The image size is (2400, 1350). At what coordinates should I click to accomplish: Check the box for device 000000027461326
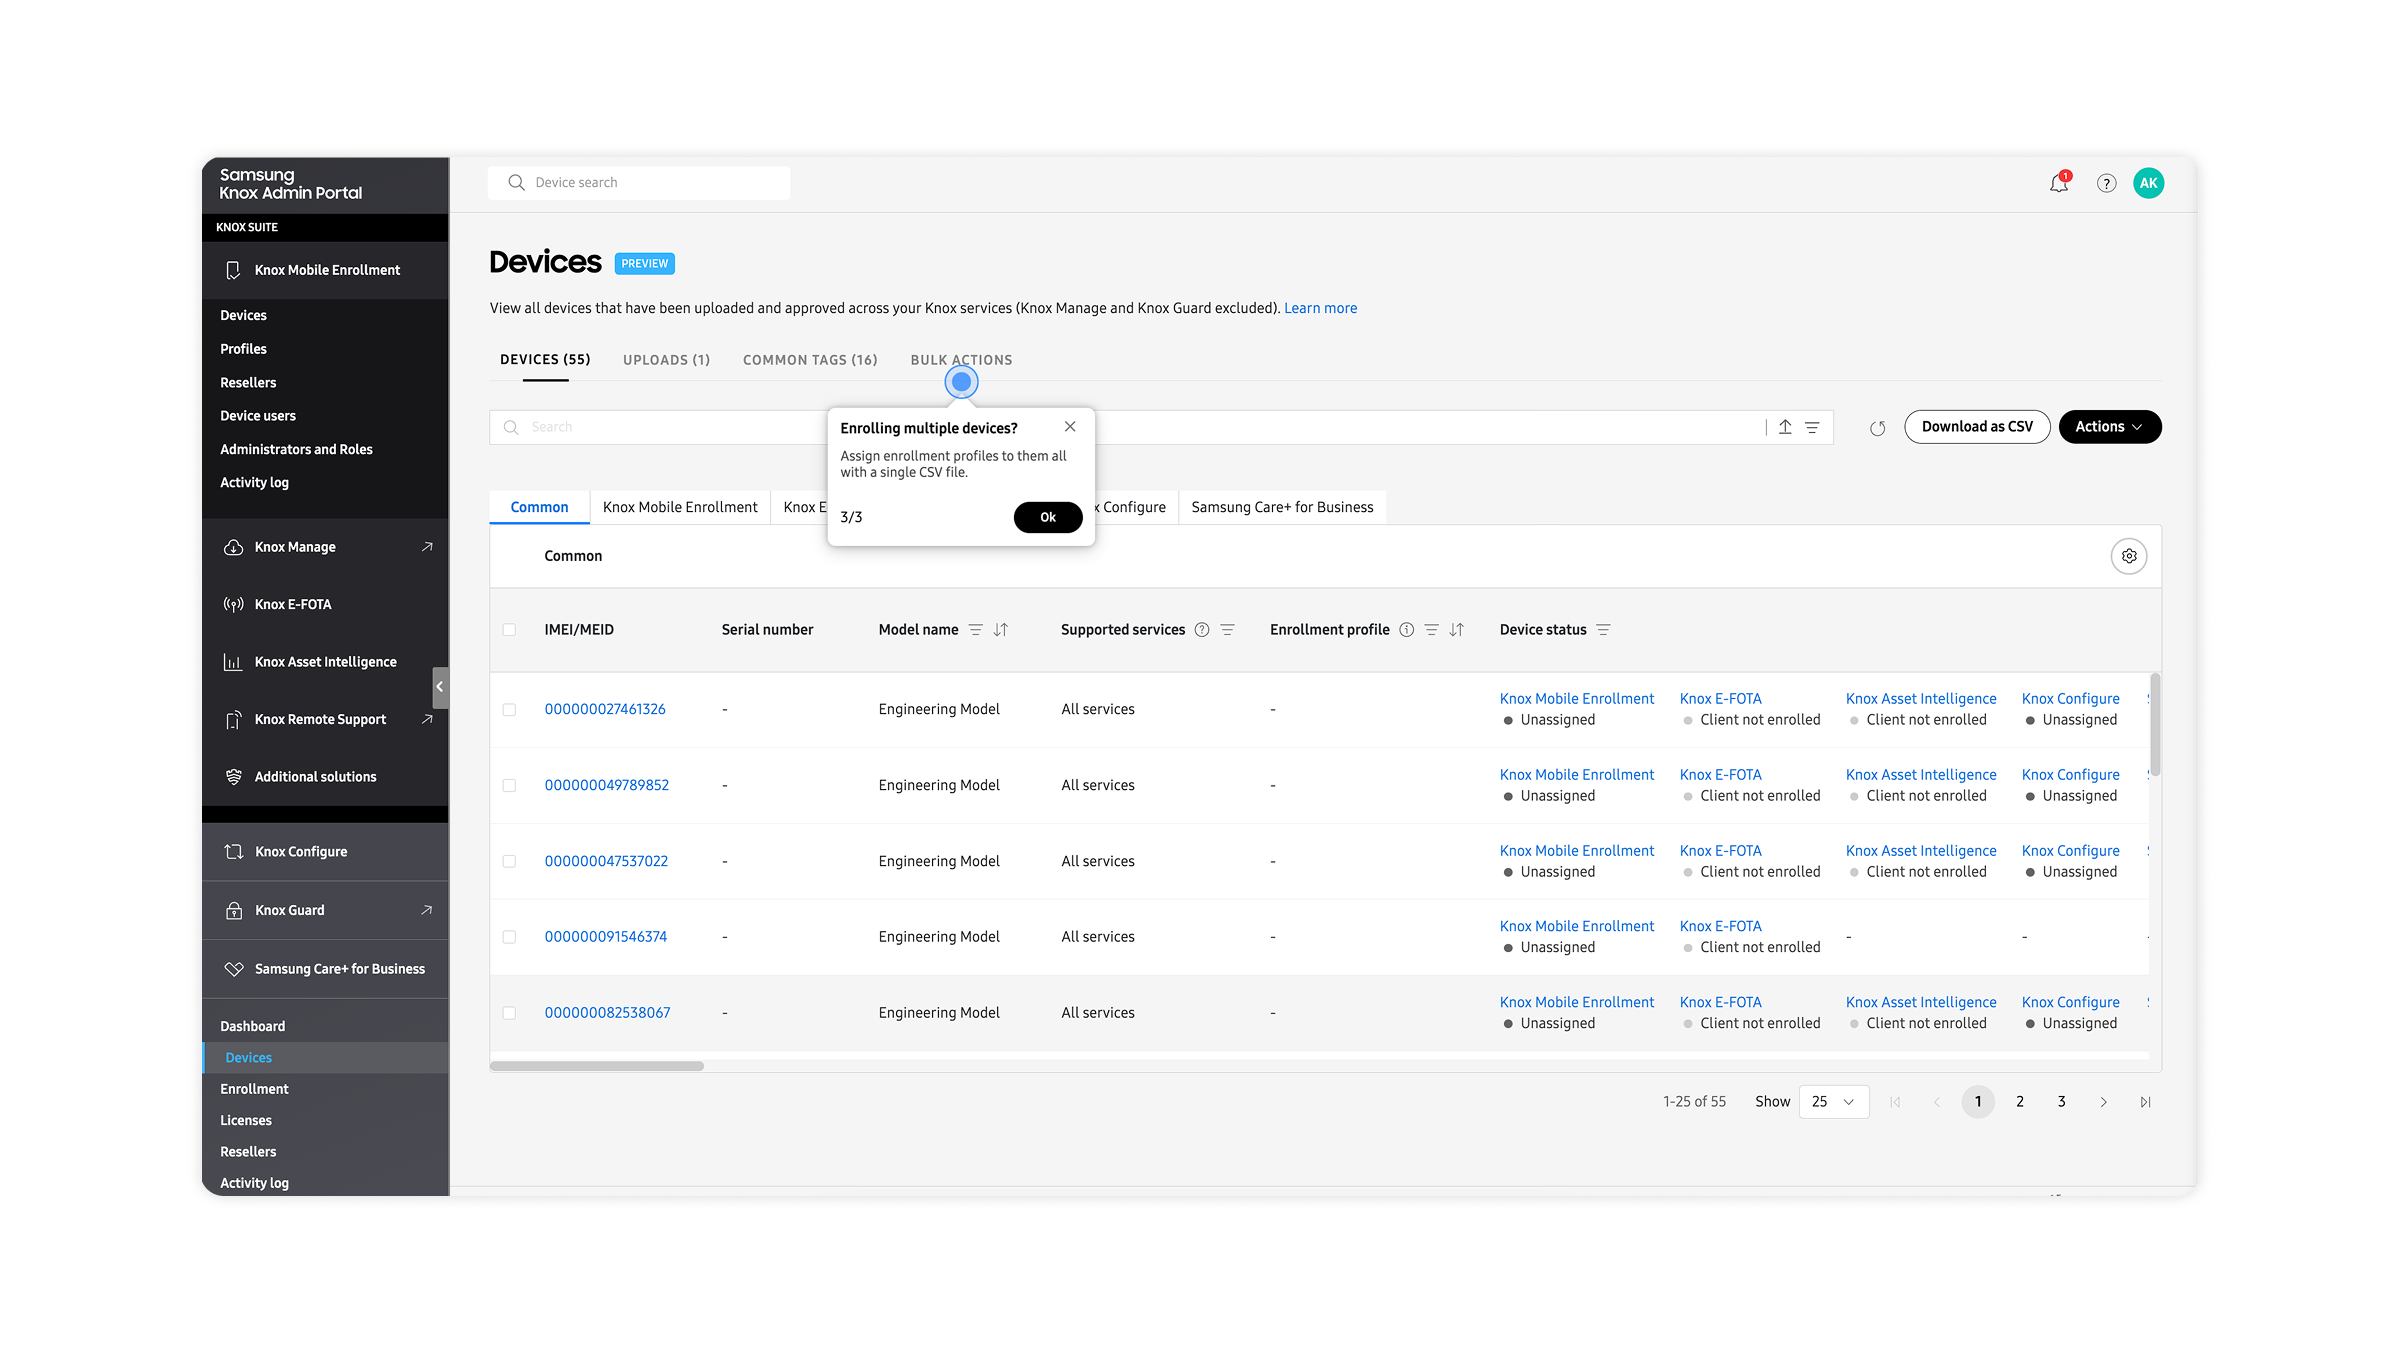pos(510,709)
